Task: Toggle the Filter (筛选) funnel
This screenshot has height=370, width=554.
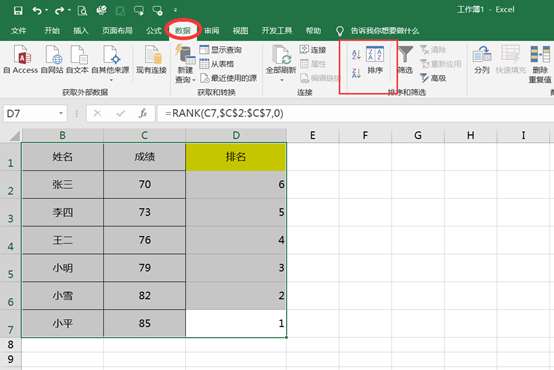Action: point(405,59)
